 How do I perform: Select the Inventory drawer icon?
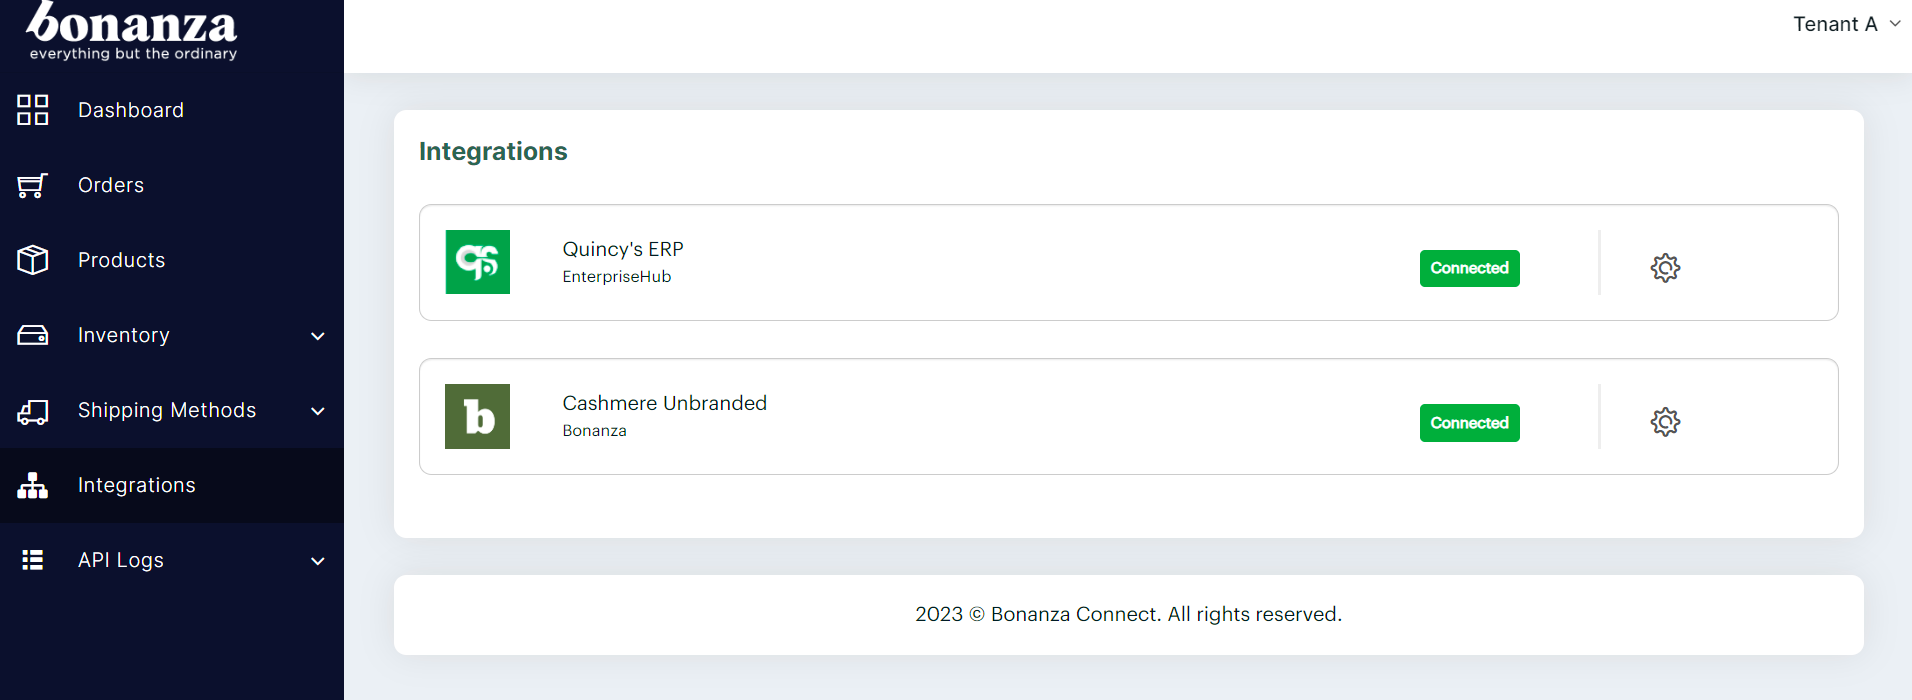(x=32, y=335)
